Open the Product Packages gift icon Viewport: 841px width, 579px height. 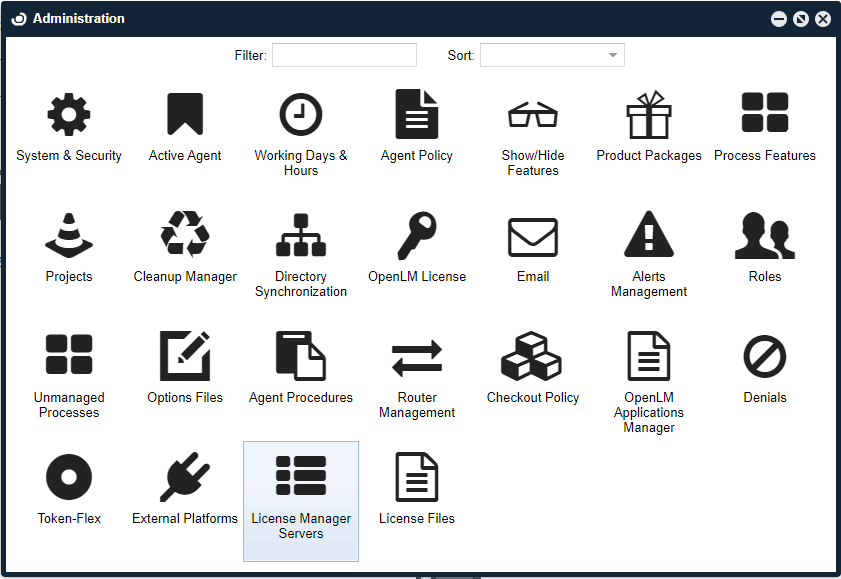tap(648, 113)
